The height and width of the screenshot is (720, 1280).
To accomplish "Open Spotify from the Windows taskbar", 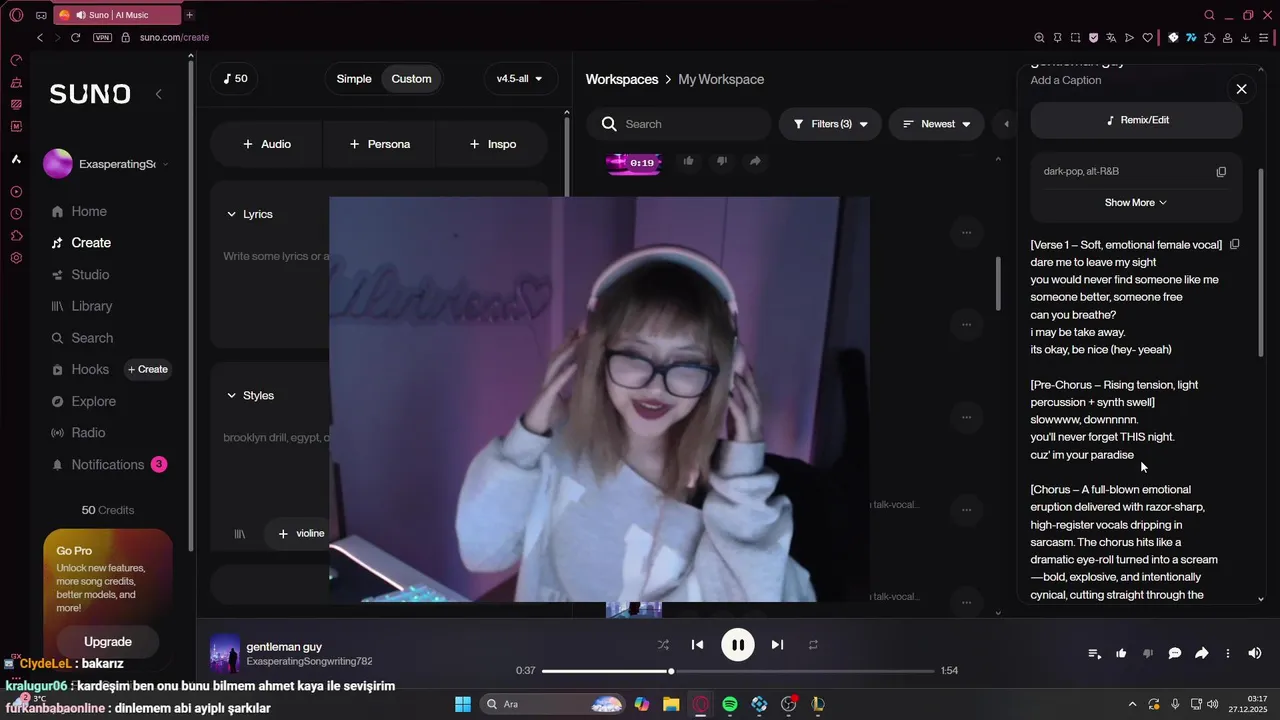I will [730, 704].
